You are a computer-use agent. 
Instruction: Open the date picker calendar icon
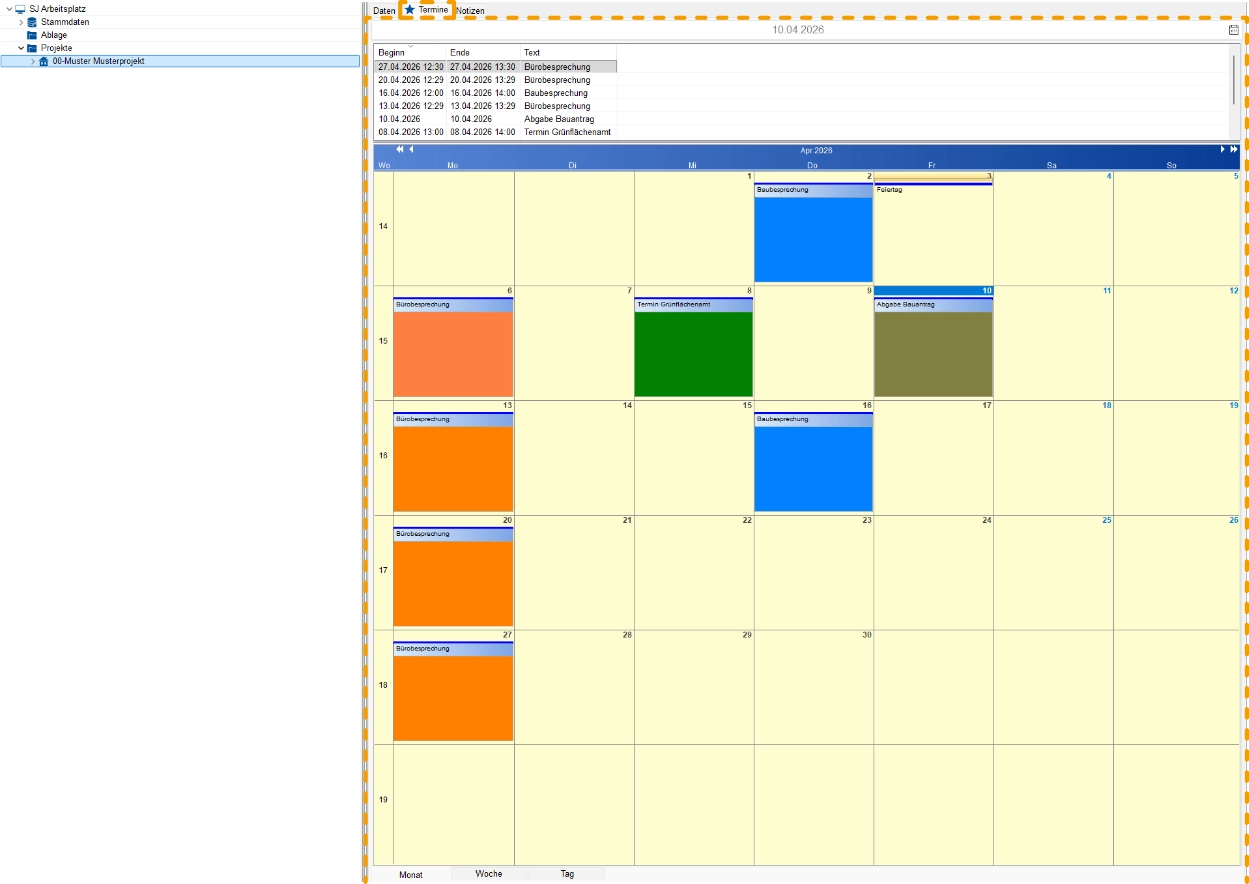1233,30
